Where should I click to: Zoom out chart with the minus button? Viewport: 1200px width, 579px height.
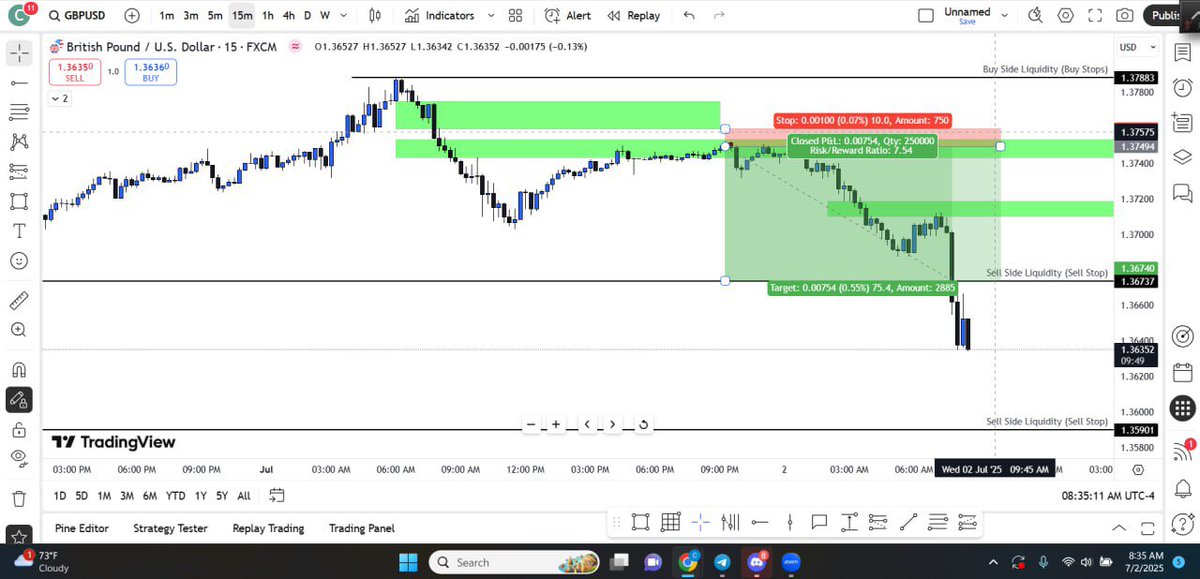coord(530,424)
